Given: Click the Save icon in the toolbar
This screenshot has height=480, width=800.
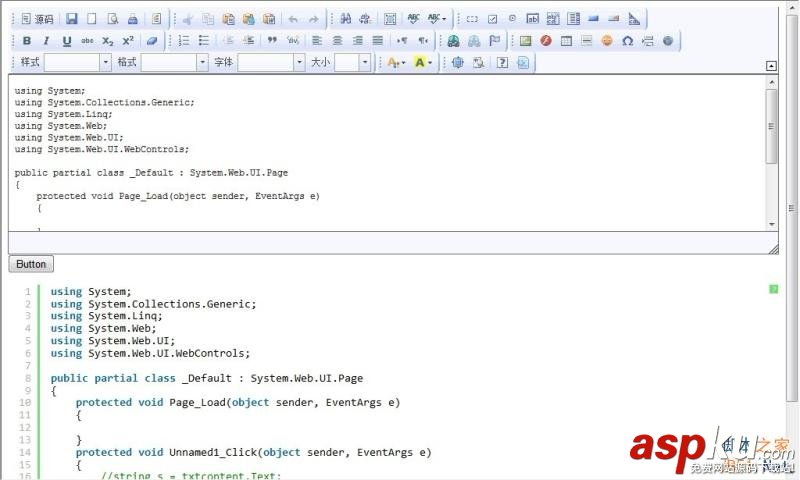Looking at the screenshot, I should tap(72, 19).
